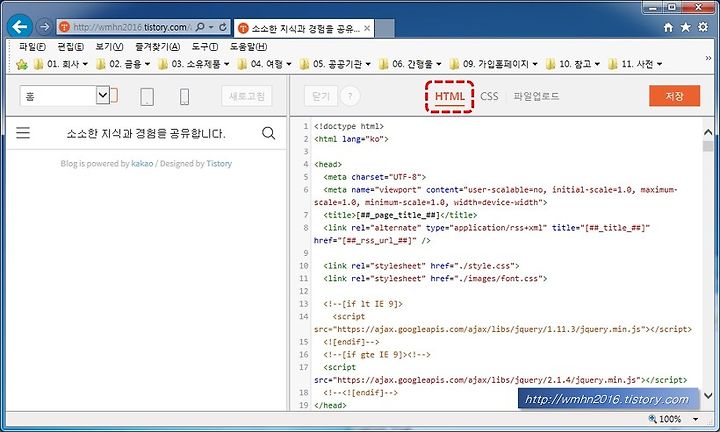Click the title tag on line 7
This screenshot has width=720, height=432.
[x=400, y=215]
